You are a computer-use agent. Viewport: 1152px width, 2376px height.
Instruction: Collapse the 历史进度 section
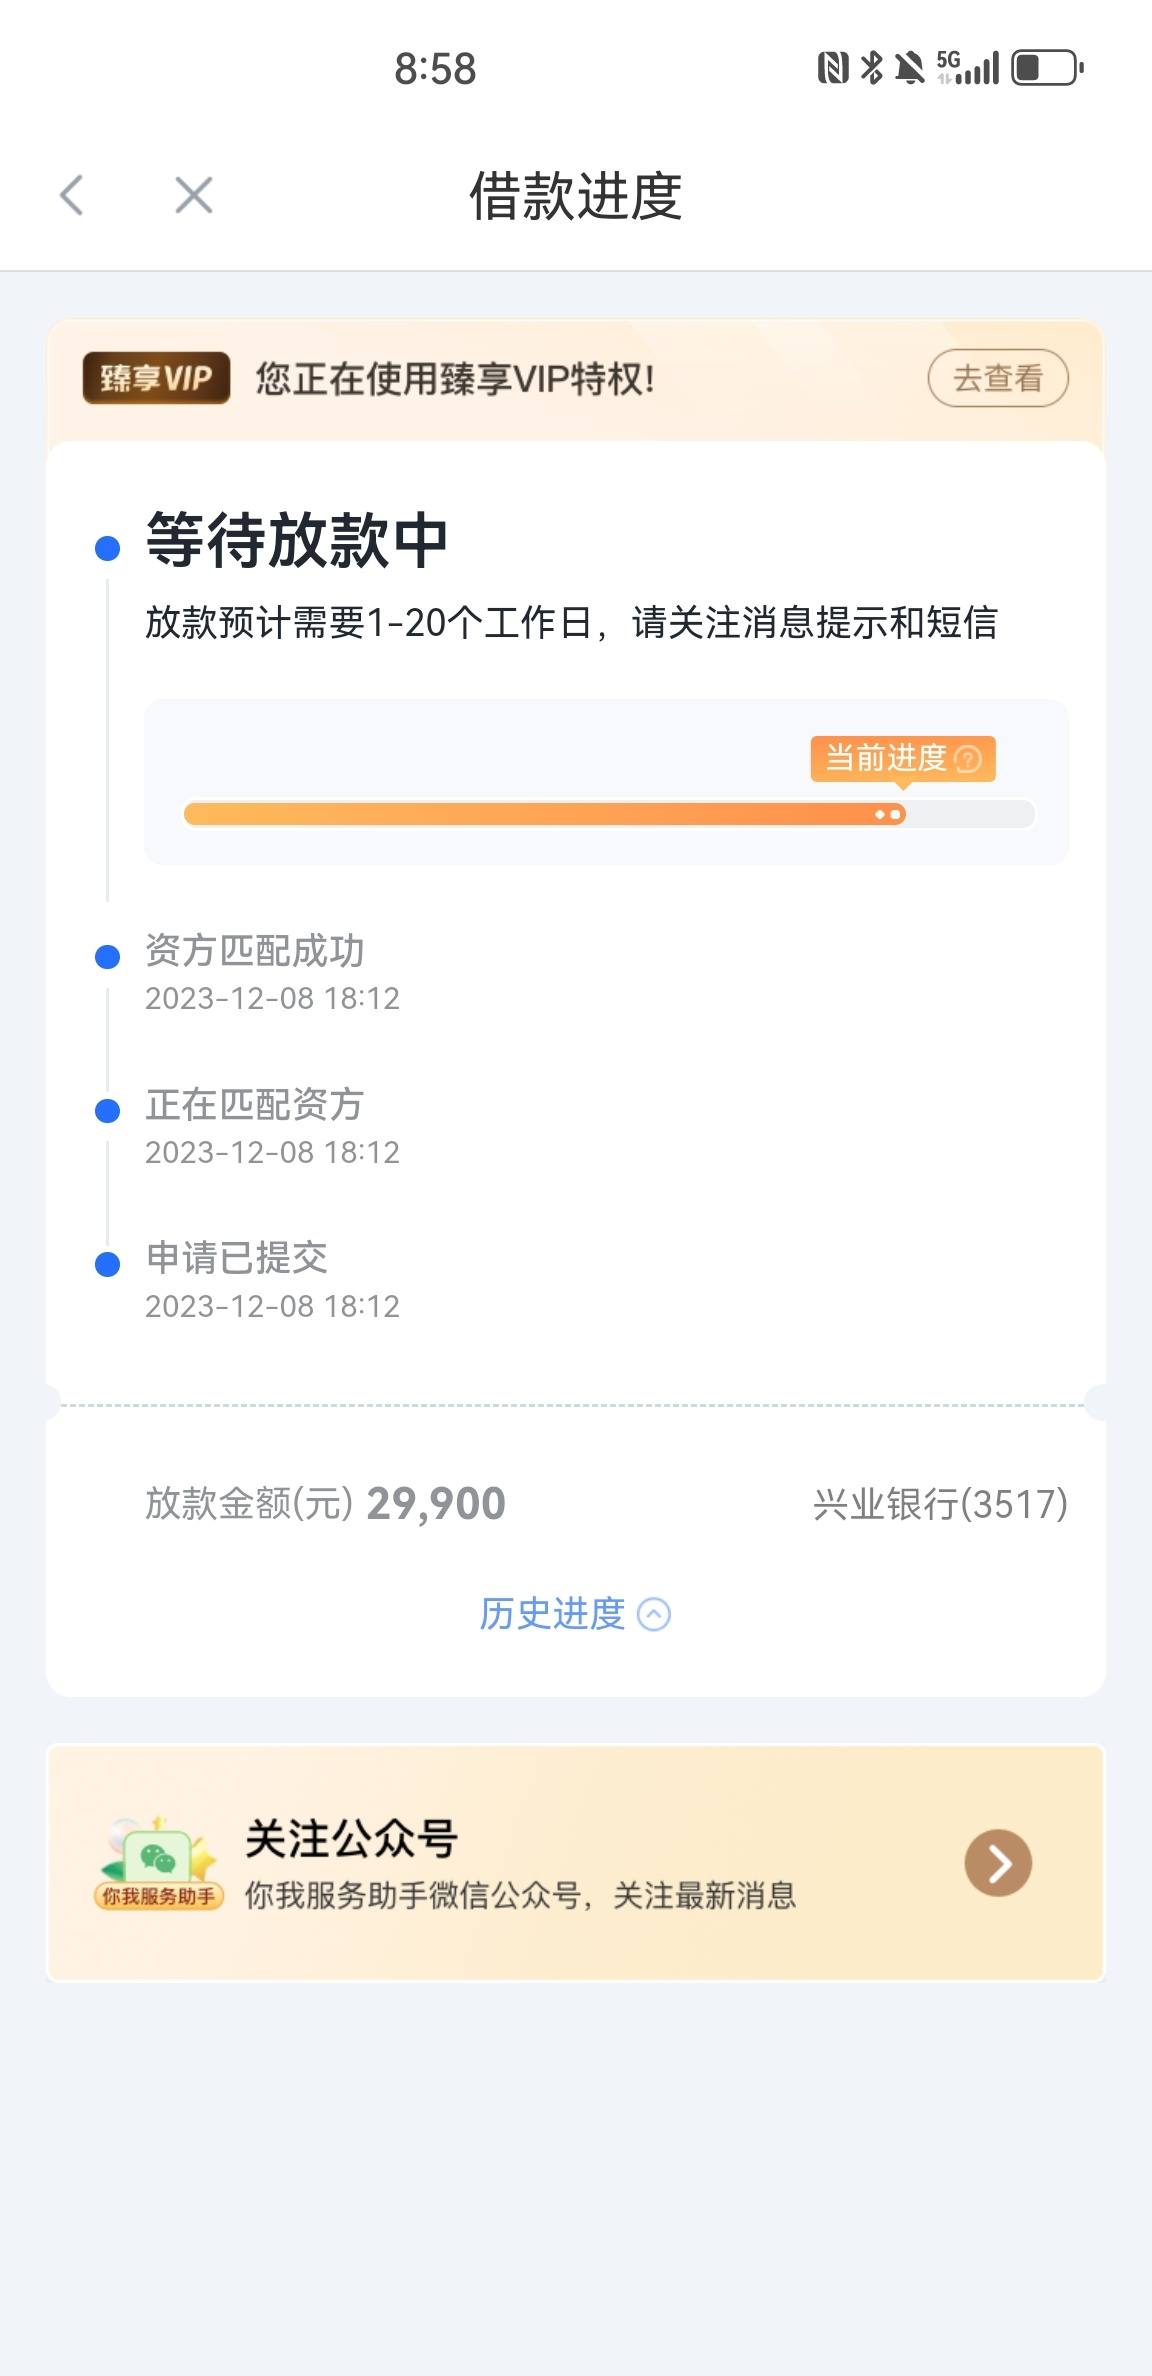tap(575, 1613)
